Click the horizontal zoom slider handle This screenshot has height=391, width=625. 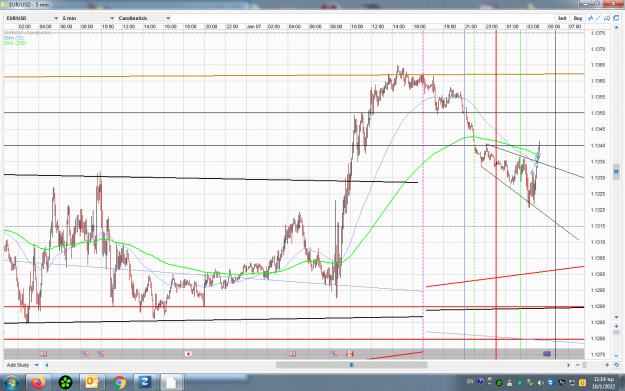584,365
